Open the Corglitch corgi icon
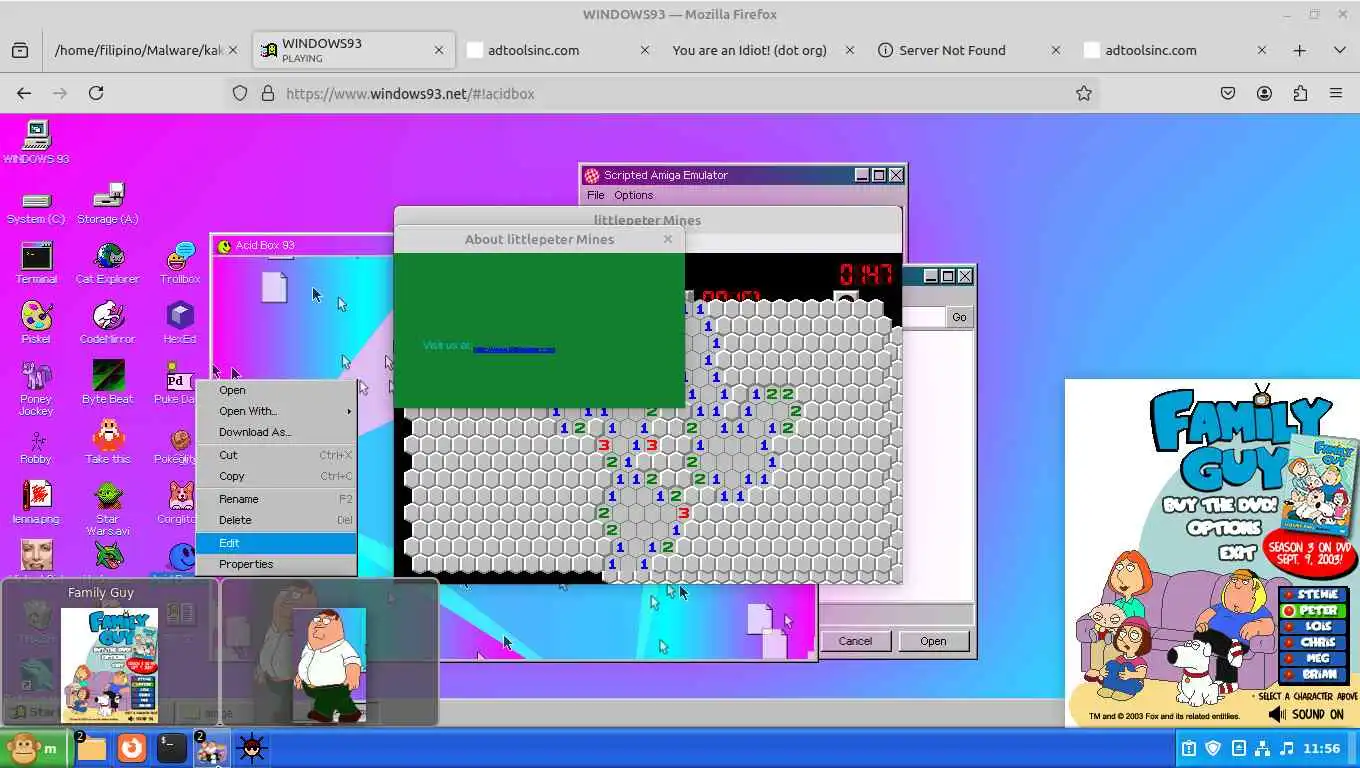The height and width of the screenshot is (768, 1360). (x=180, y=503)
